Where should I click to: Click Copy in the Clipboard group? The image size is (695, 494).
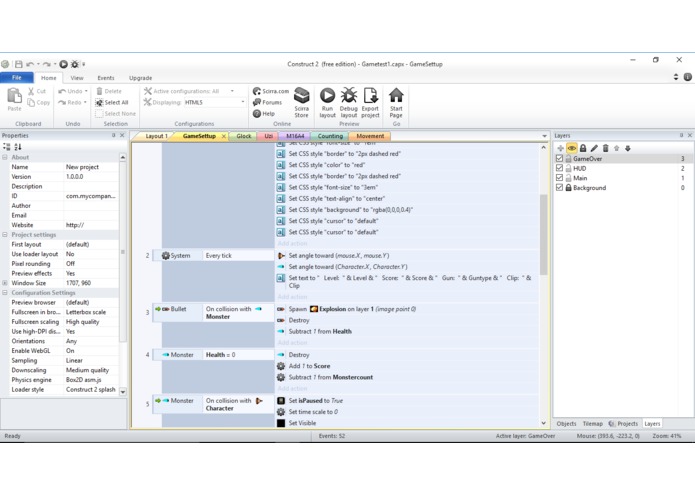tap(39, 102)
